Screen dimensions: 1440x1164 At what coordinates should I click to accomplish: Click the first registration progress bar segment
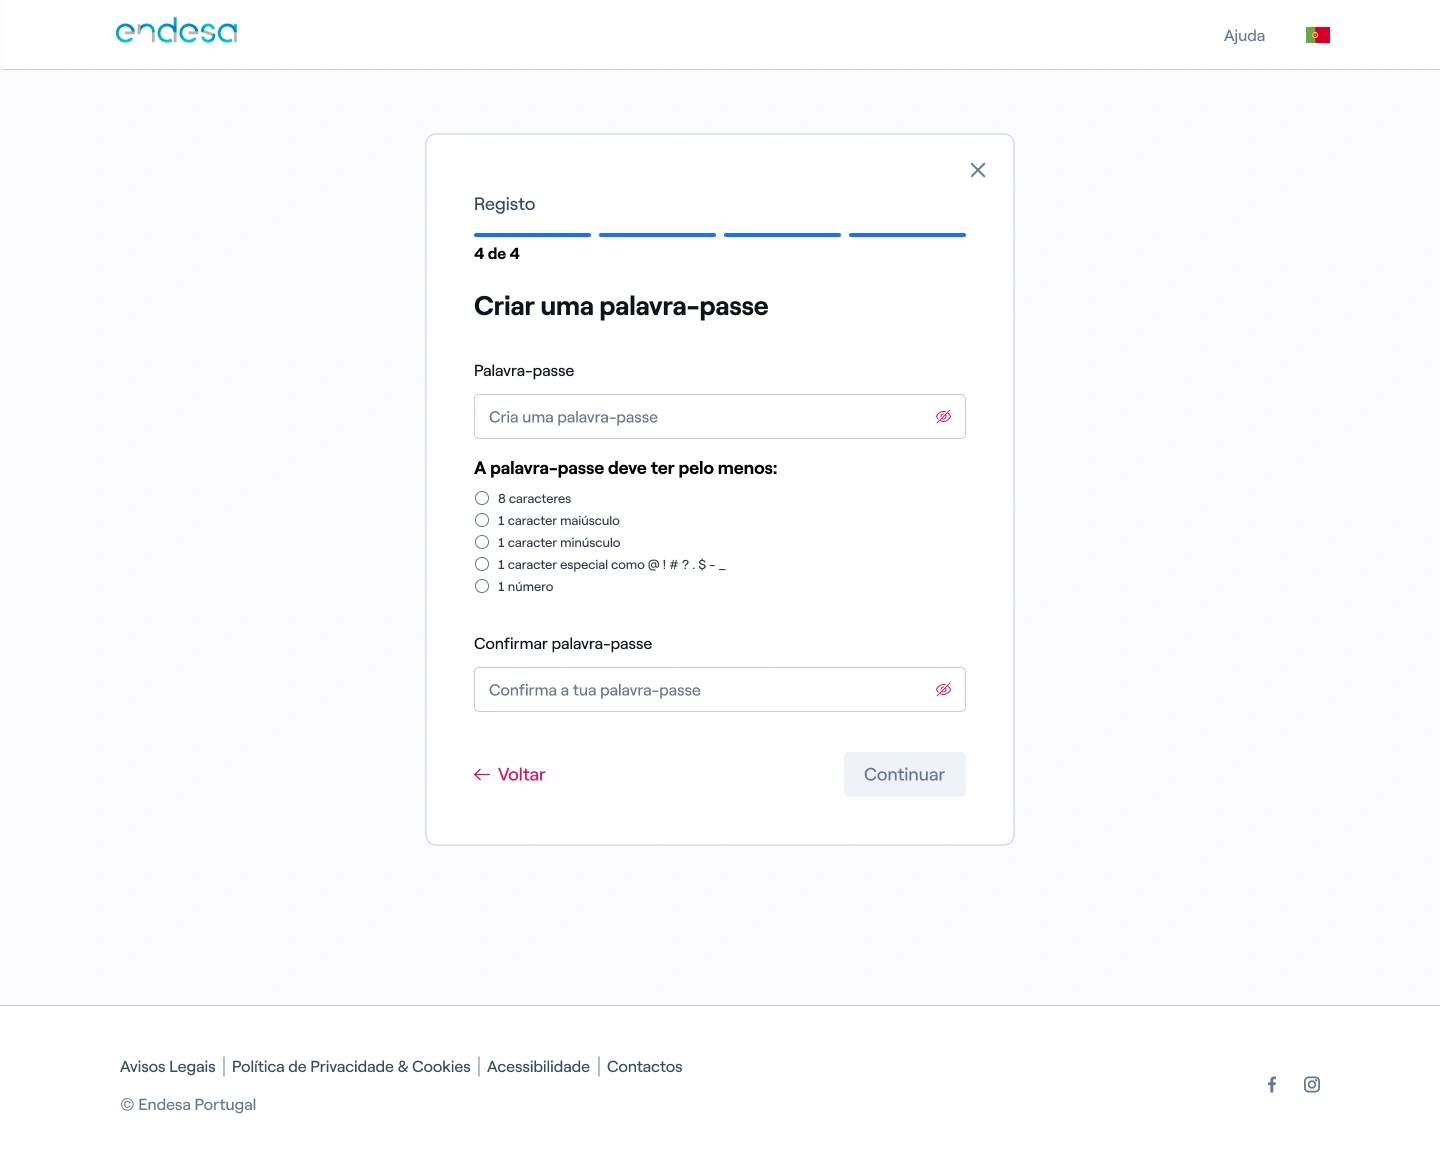(532, 235)
